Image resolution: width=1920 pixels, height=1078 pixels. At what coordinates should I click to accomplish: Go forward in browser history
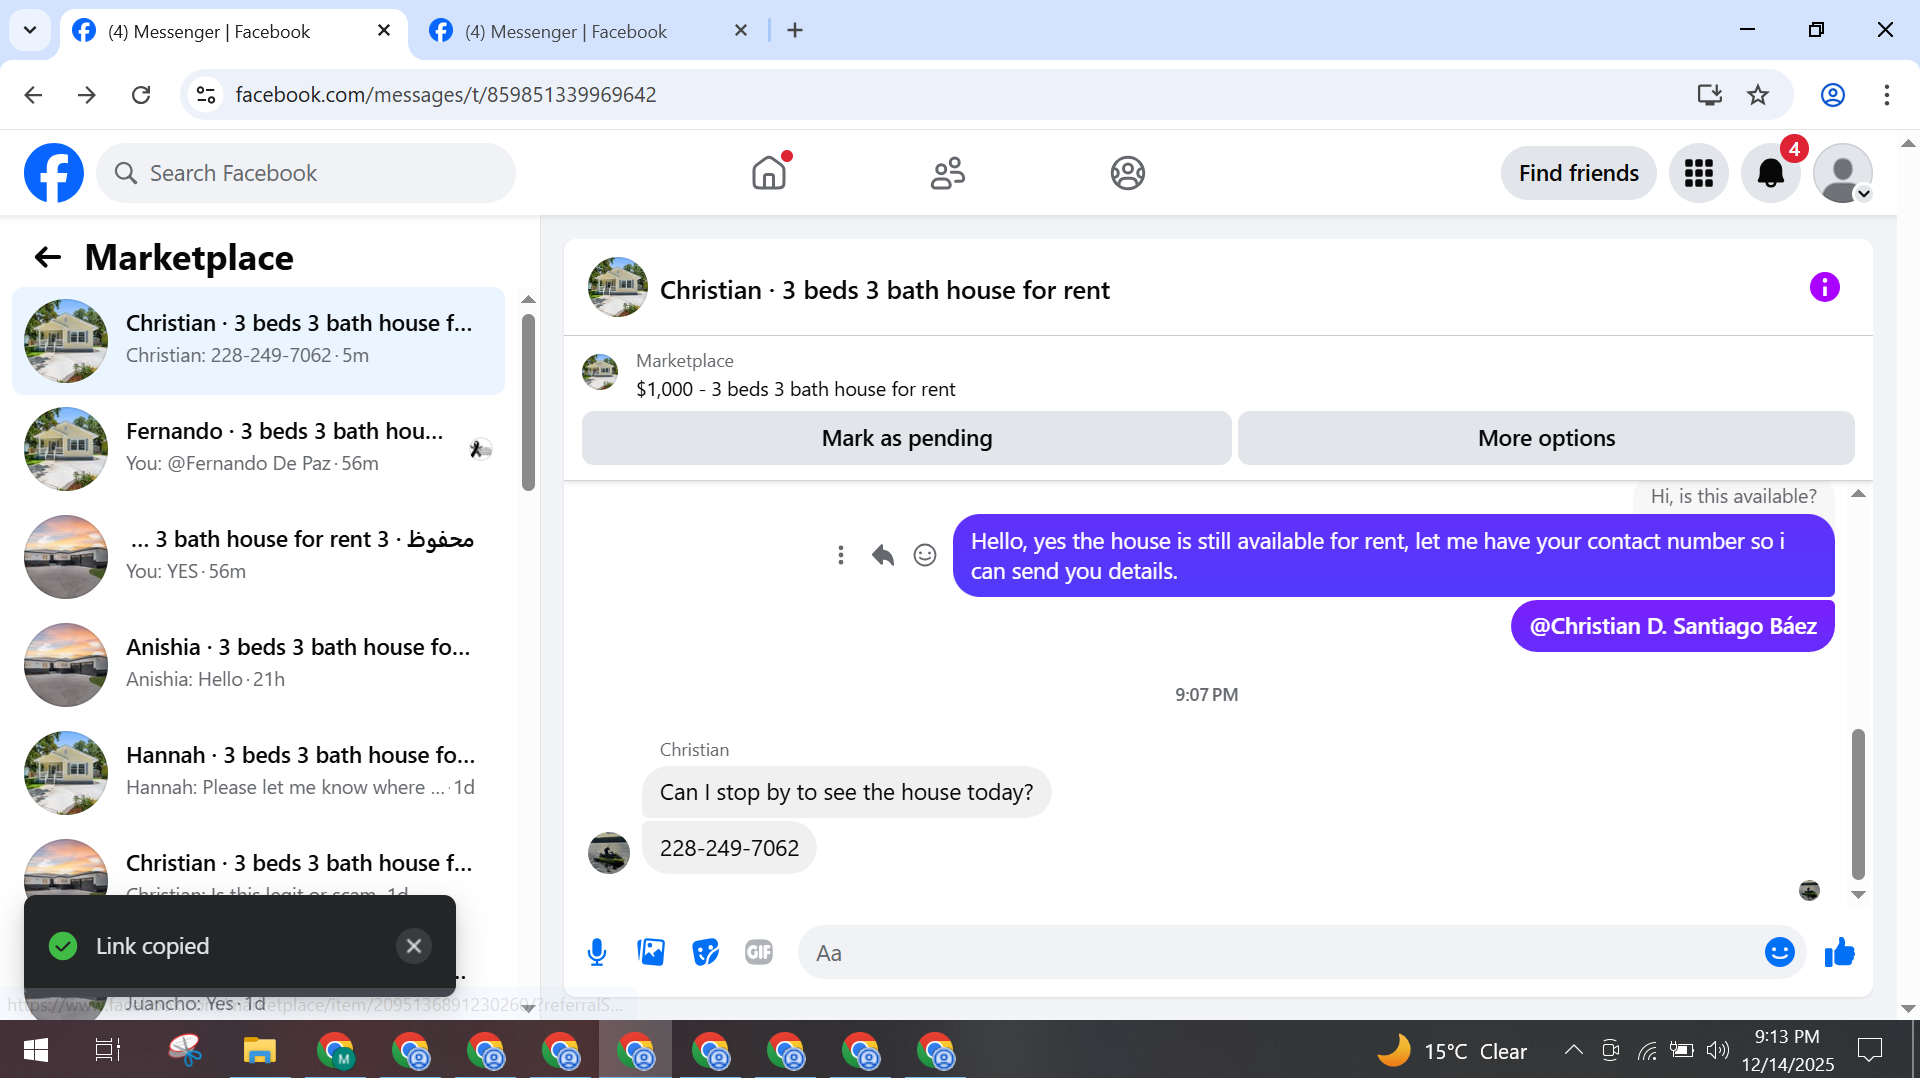point(87,94)
